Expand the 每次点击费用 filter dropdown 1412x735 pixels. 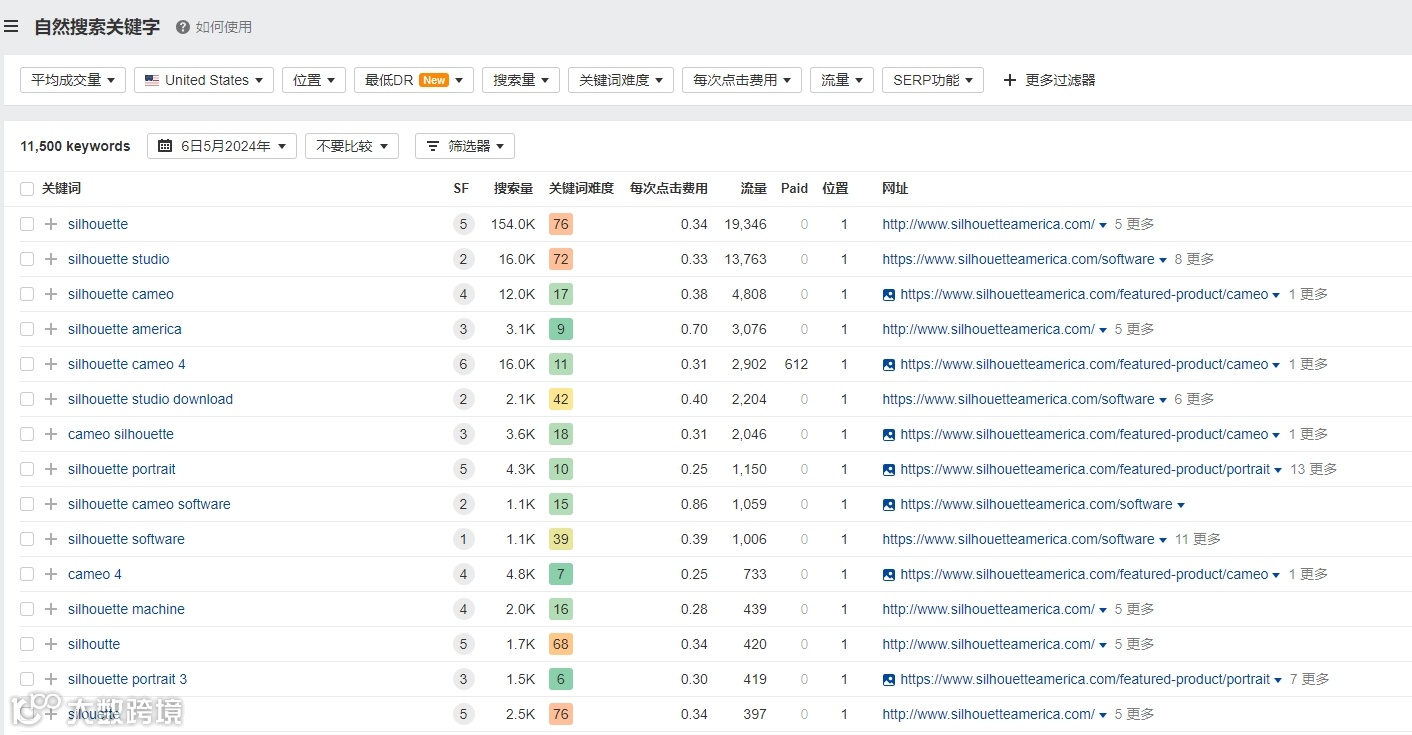742,80
